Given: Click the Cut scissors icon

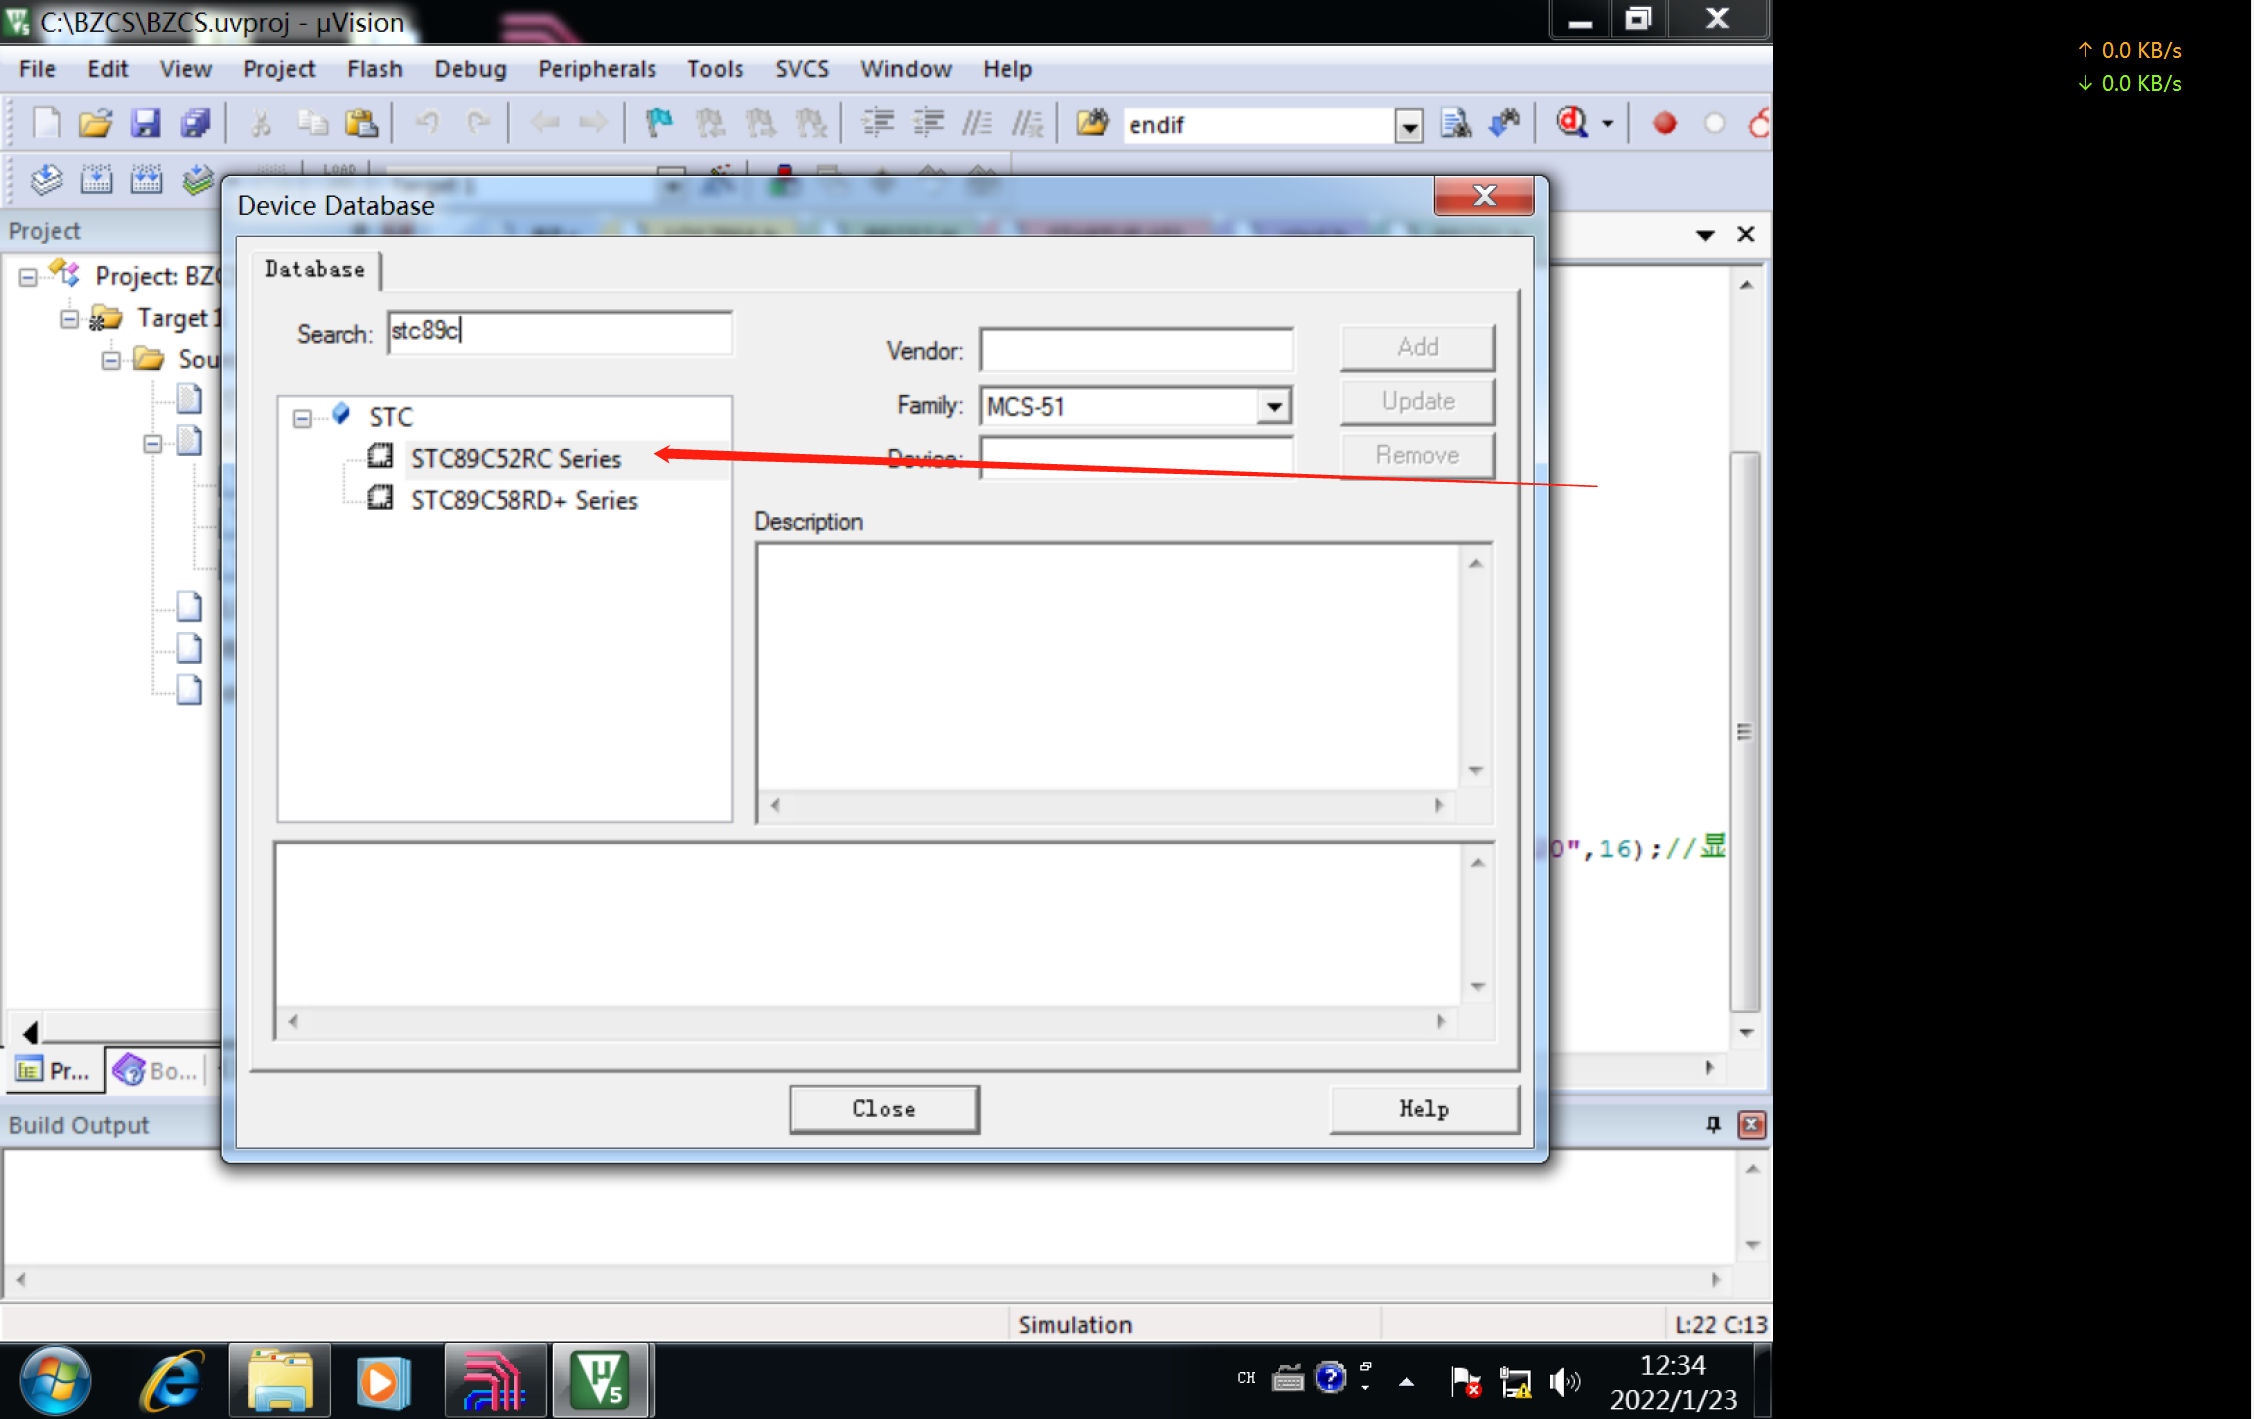Looking at the screenshot, I should (260, 123).
